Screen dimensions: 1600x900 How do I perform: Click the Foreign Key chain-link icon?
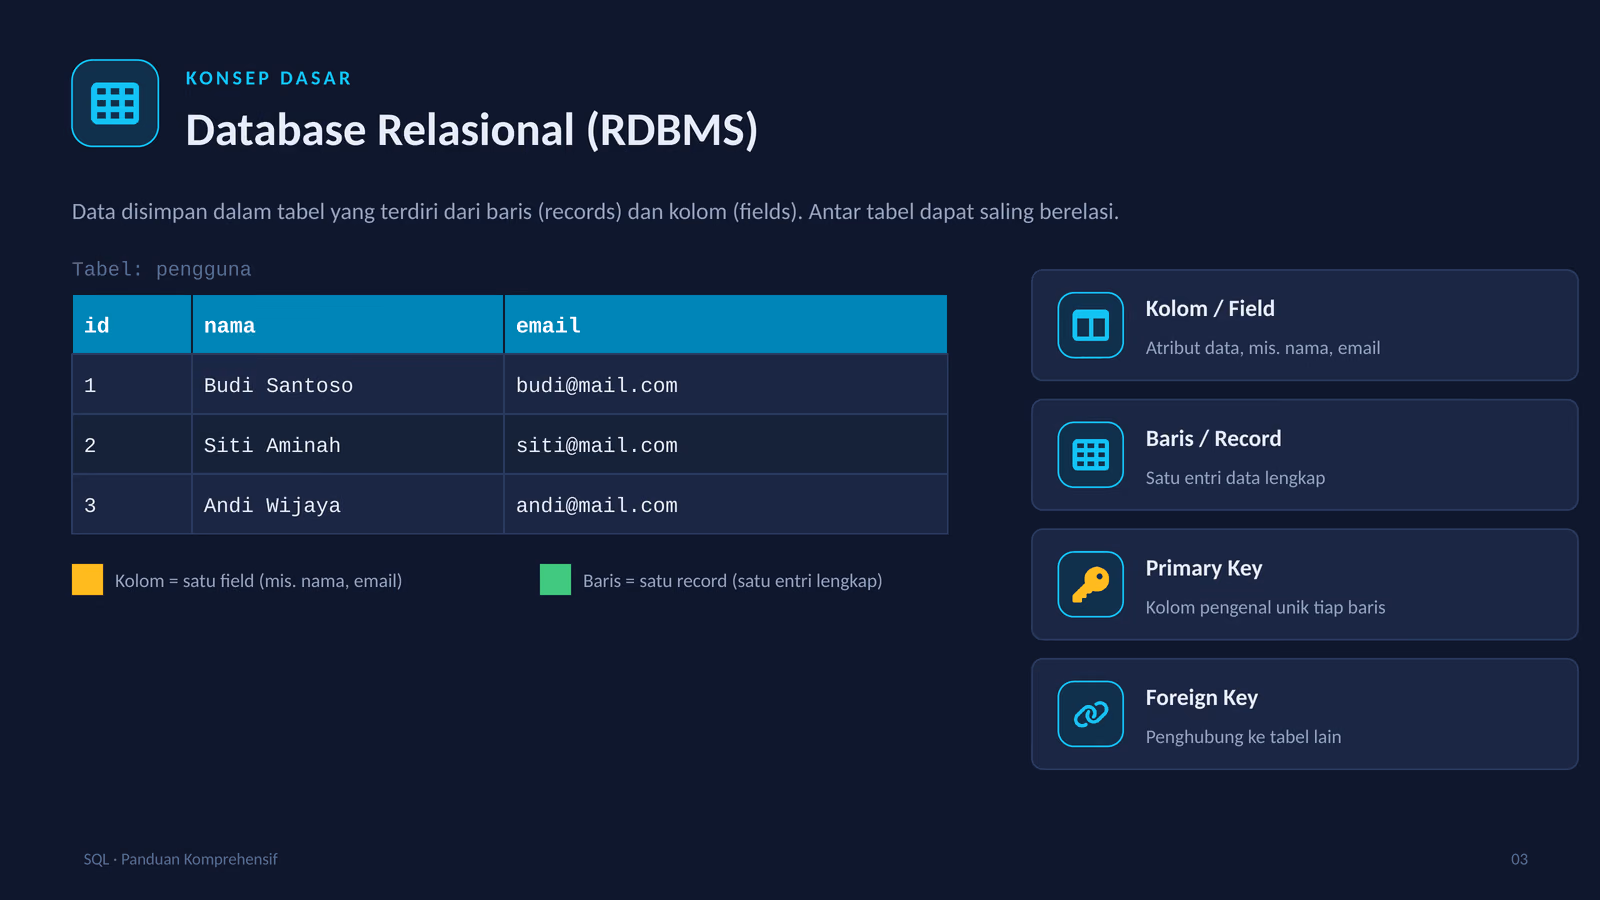click(x=1091, y=714)
